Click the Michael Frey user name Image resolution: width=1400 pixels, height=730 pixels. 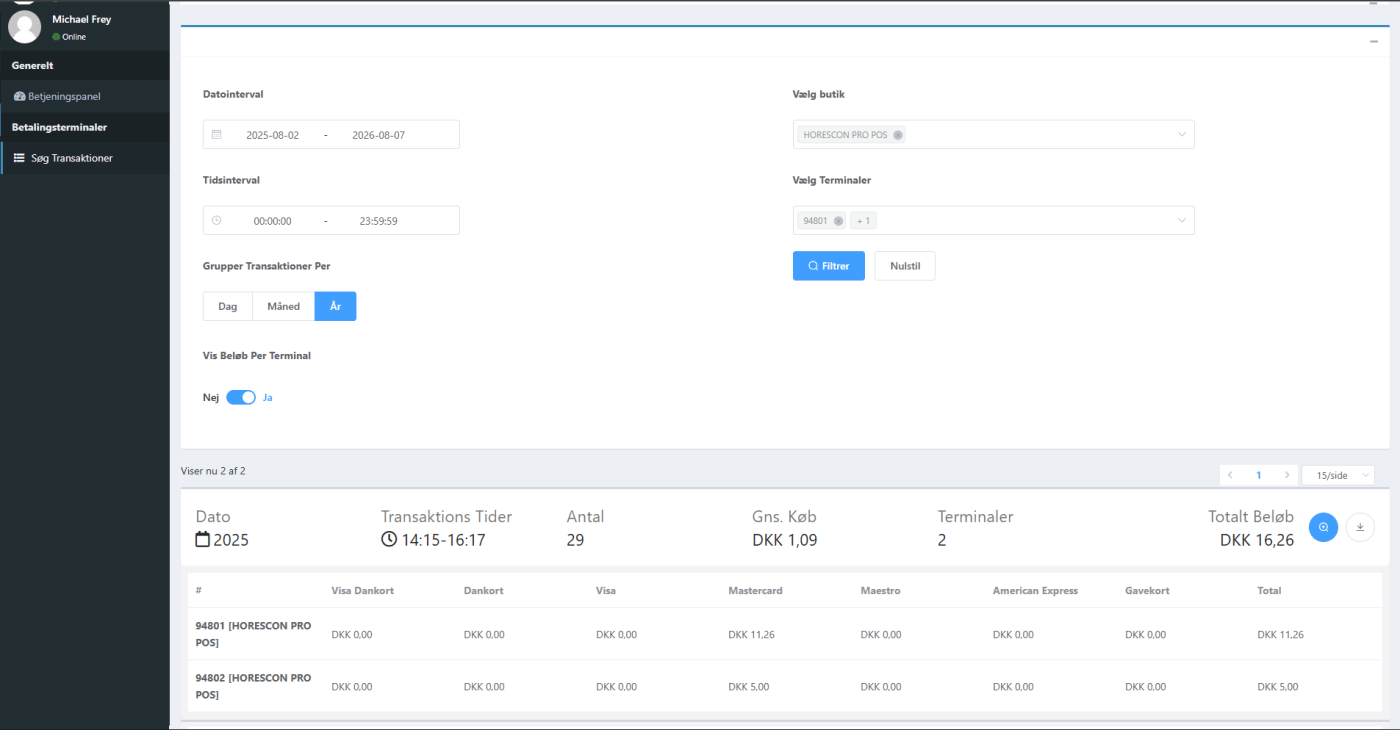pos(82,19)
